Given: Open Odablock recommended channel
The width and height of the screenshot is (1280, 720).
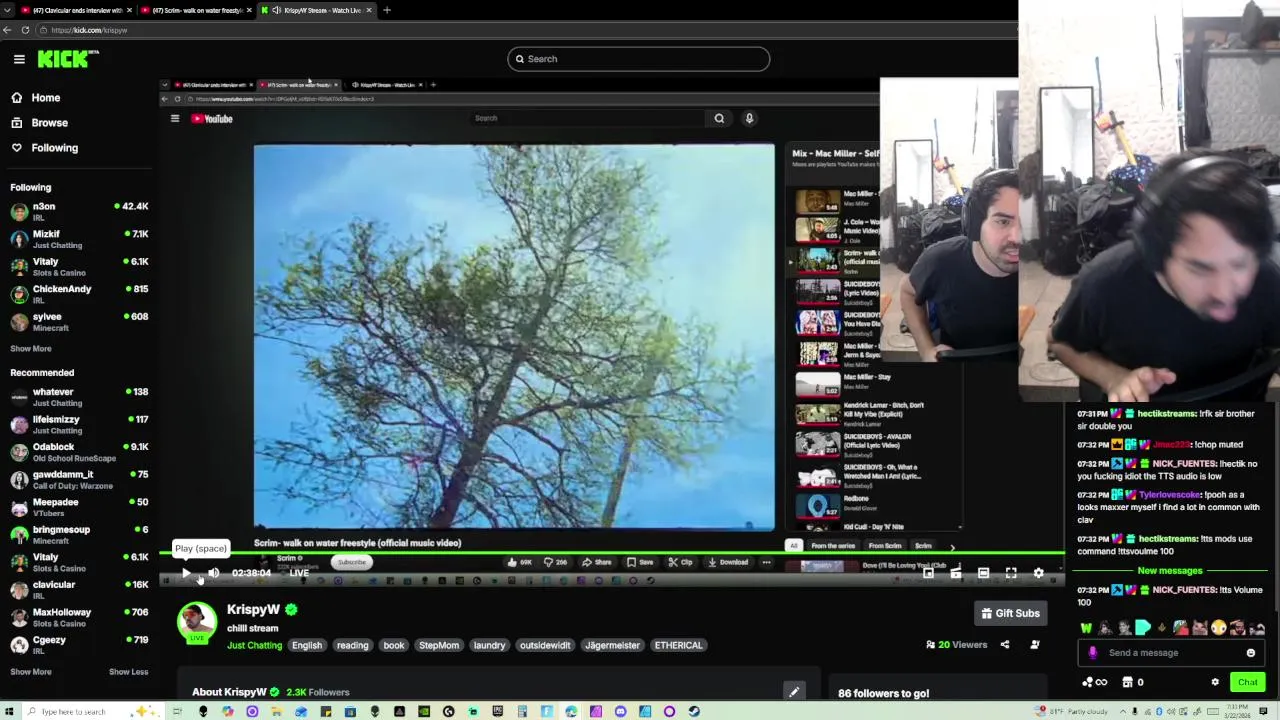Looking at the screenshot, I should [78, 452].
